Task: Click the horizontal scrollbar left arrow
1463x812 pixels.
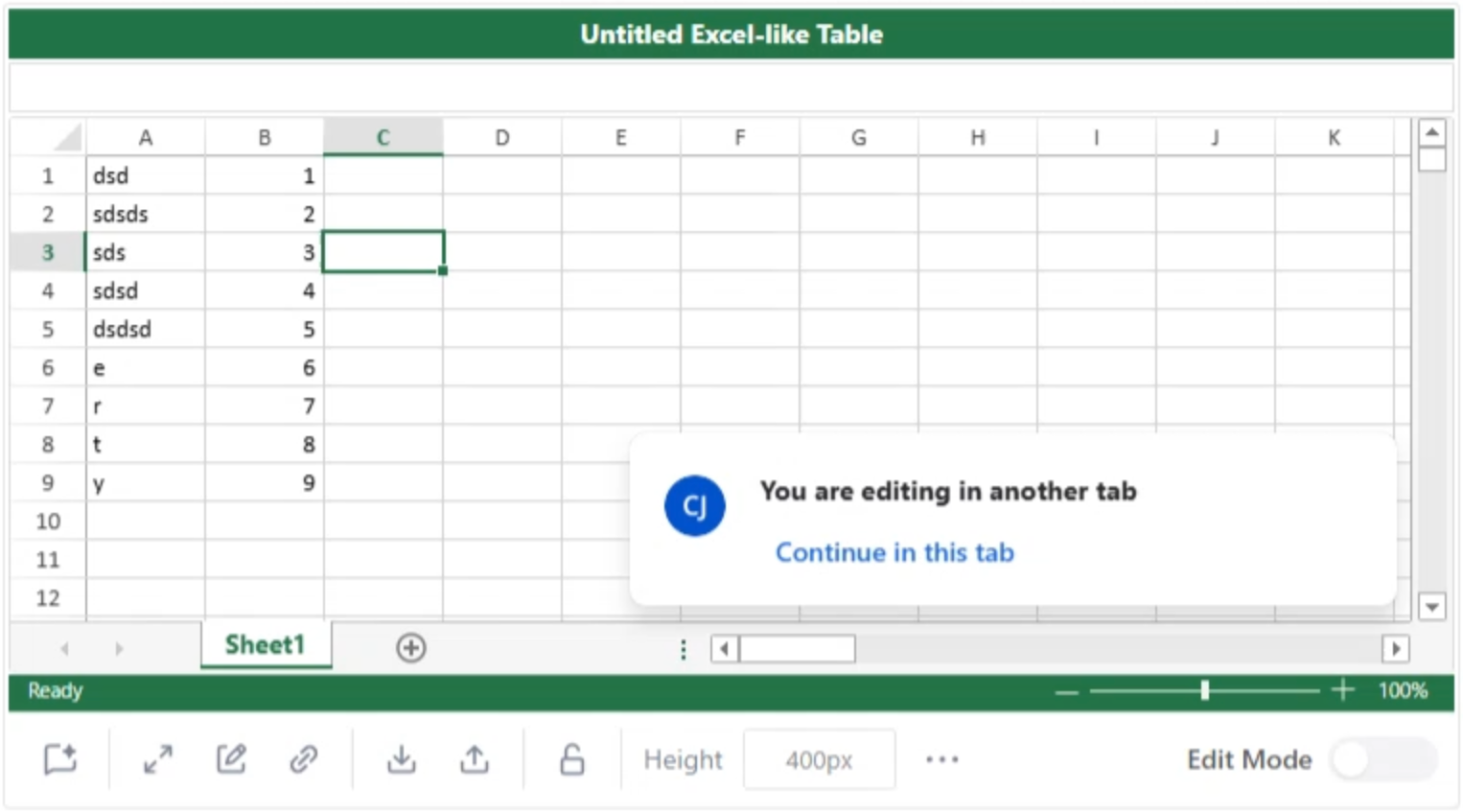Action: tap(725, 650)
